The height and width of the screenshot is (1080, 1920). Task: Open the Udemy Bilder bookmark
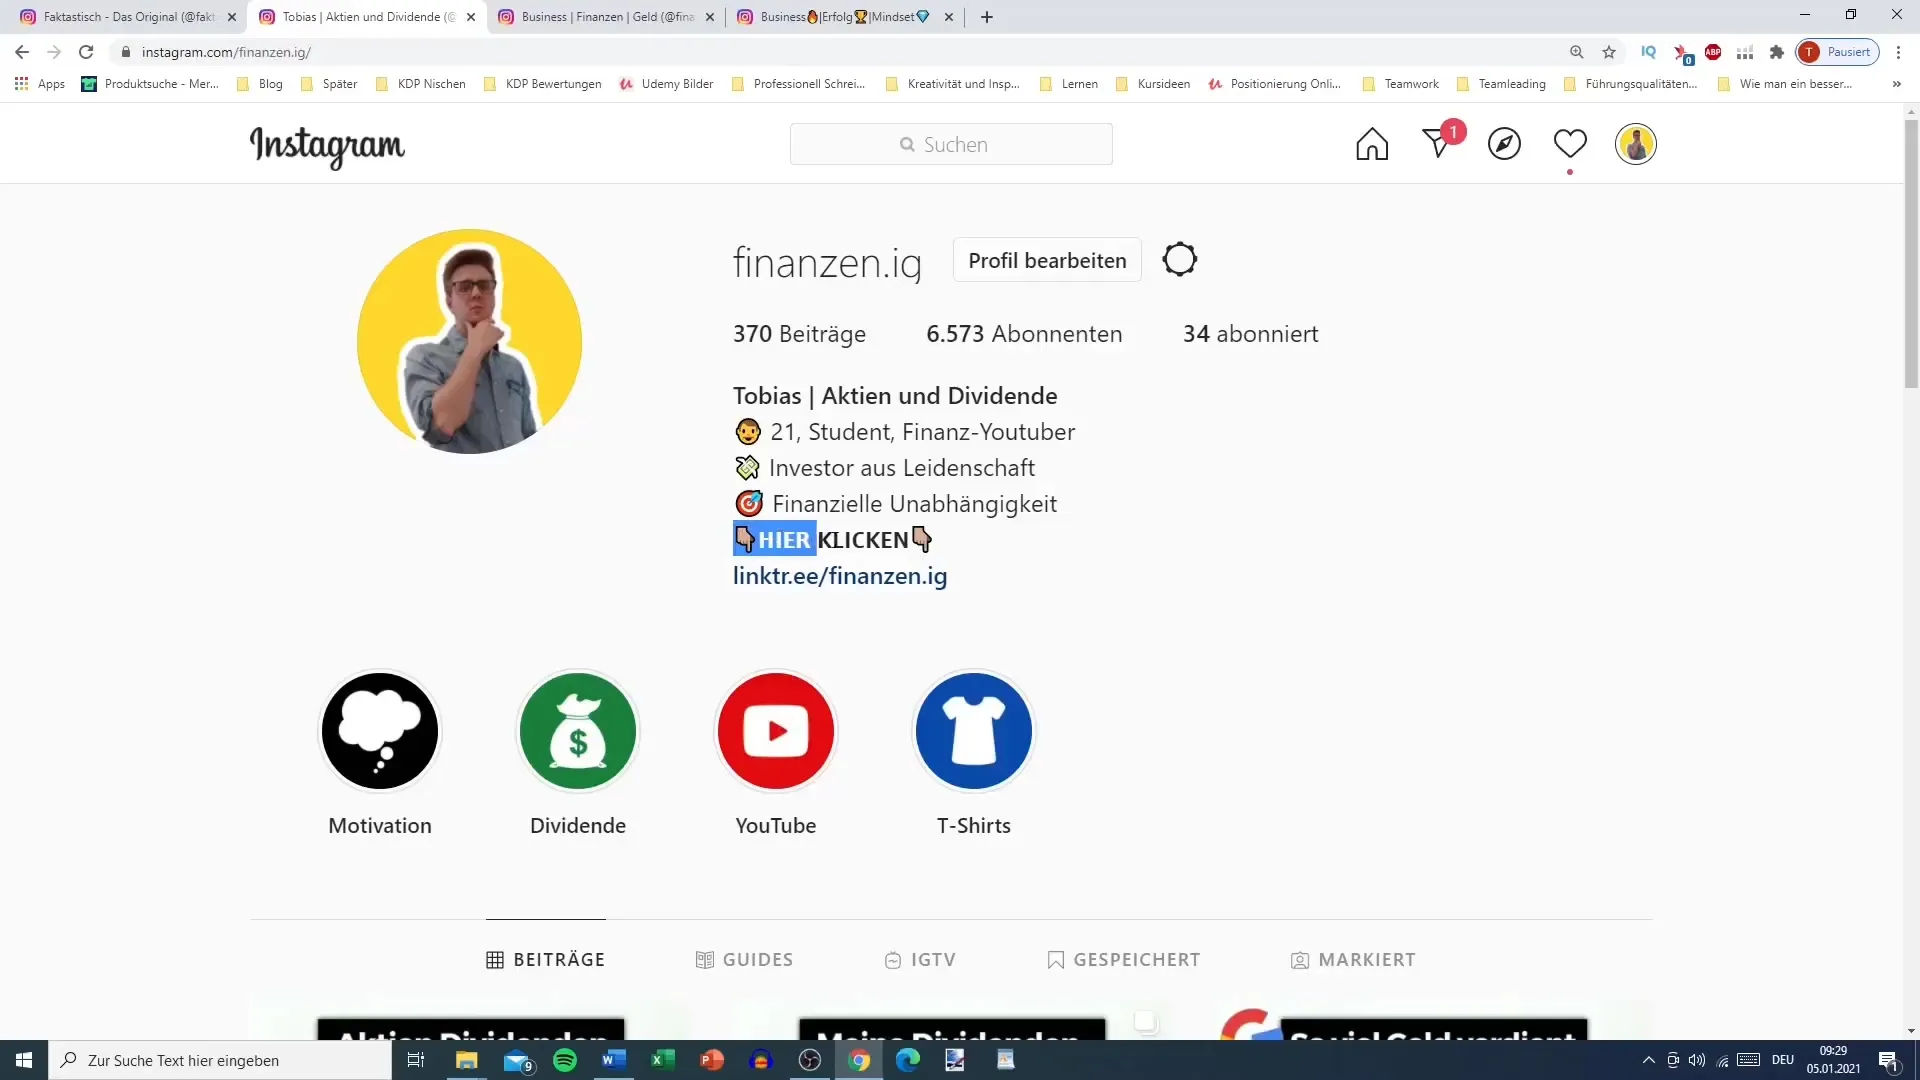666,84
